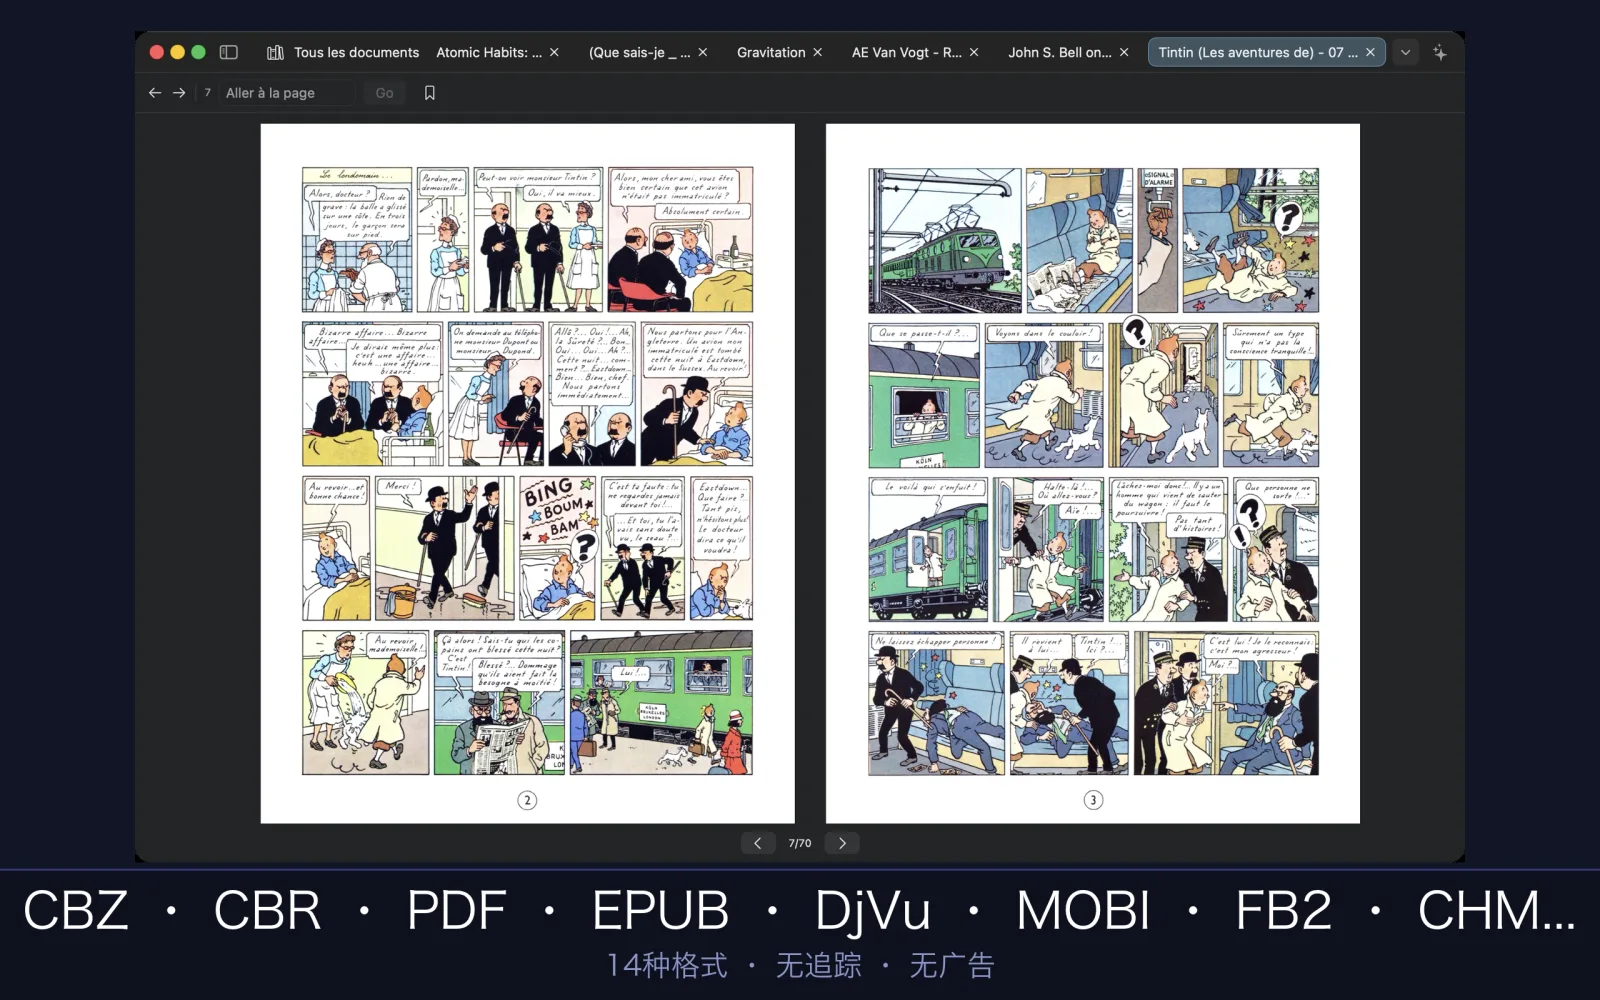The image size is (1600, 1000).
Task: Select the Tintin (Les aventures de) tab
Action: (x=1267, y=52)
